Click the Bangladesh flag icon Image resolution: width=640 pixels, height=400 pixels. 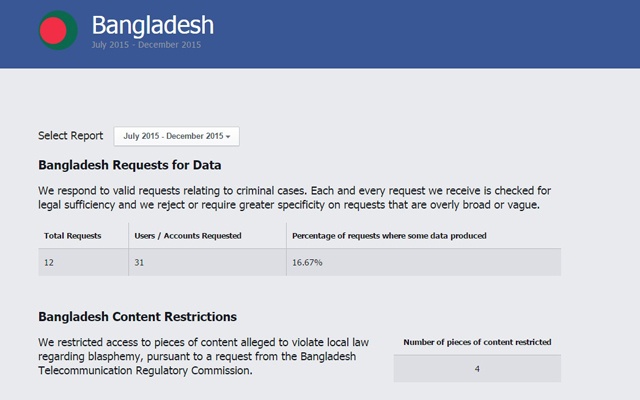click(58, 32)
